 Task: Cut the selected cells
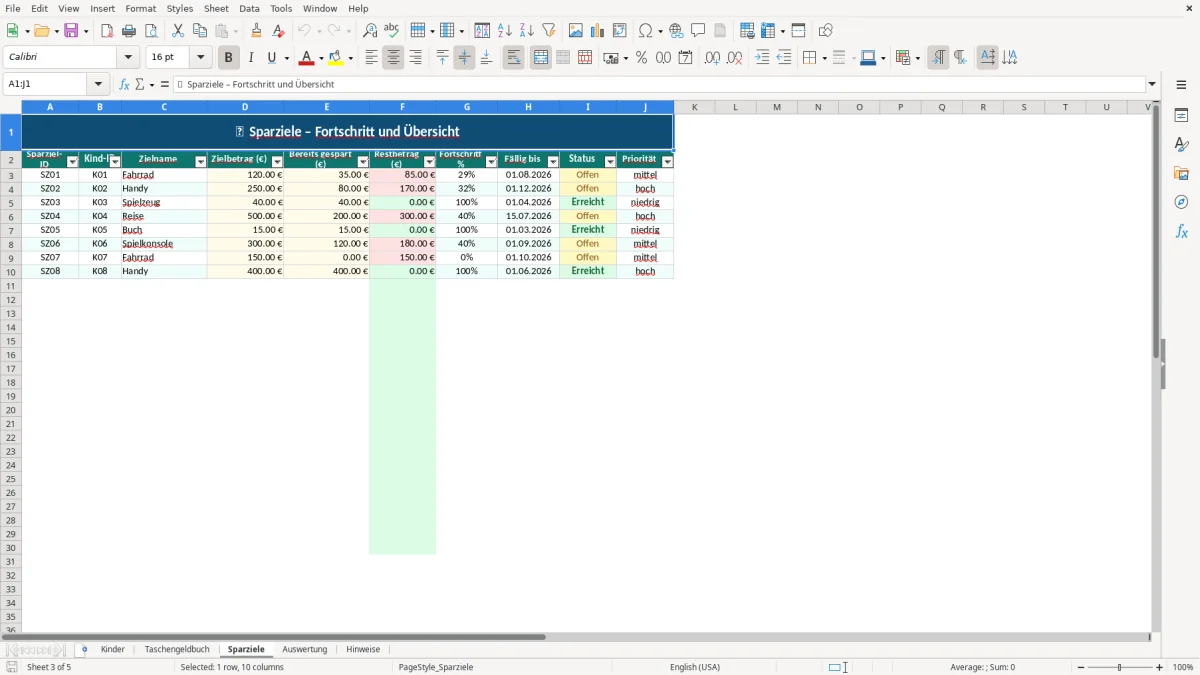[x=178, y=31]
